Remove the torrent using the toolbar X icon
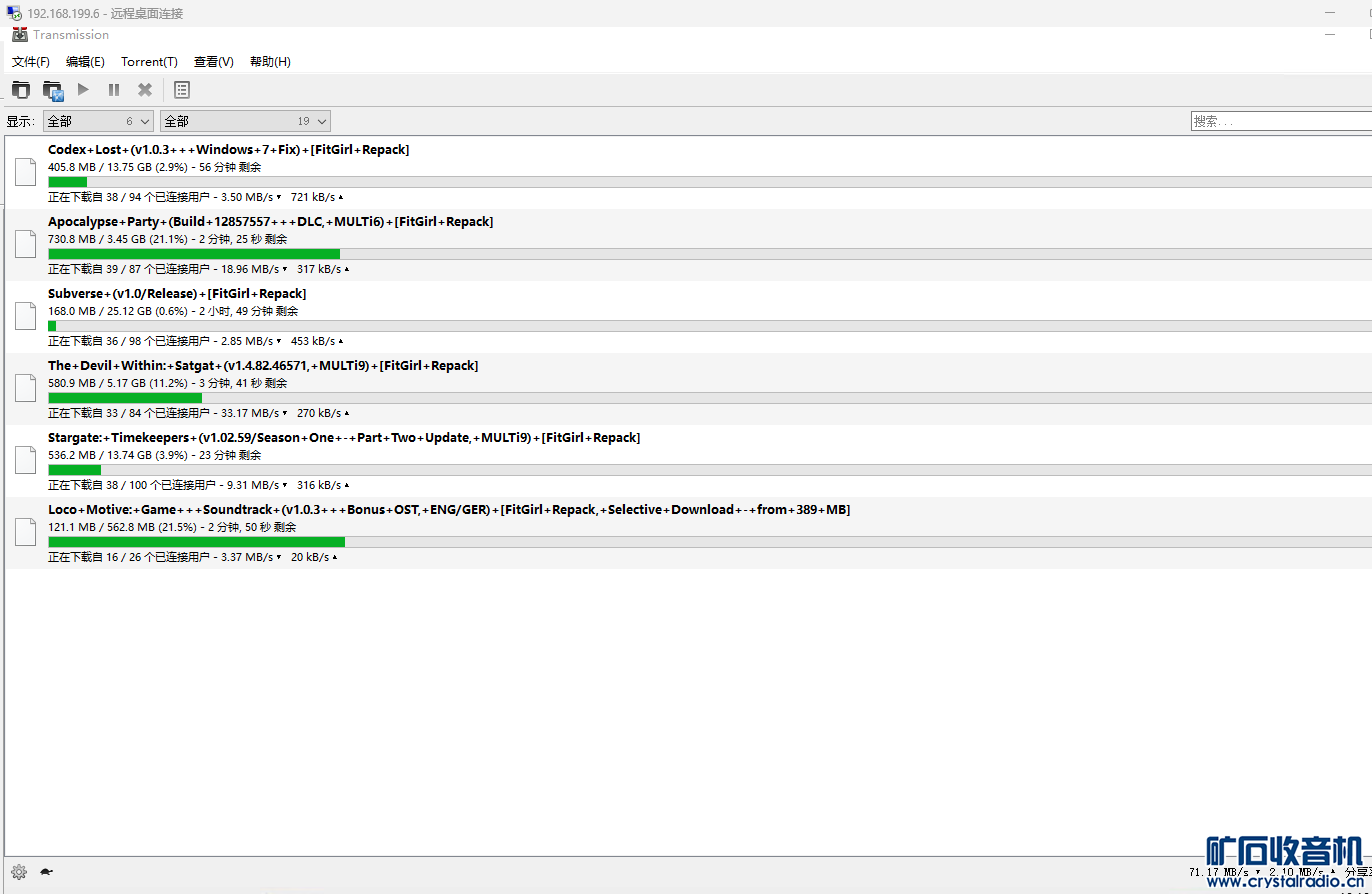 (x=145, y=90)
